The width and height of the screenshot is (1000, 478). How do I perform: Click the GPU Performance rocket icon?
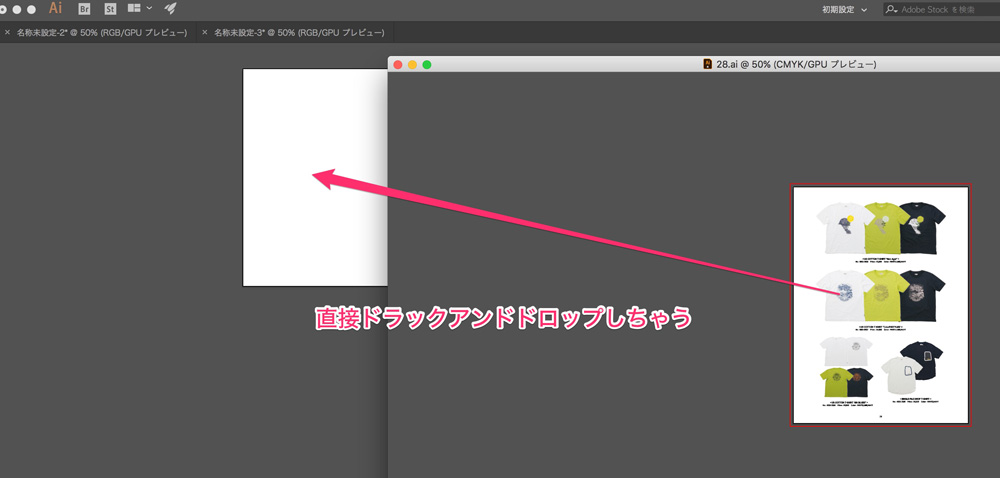[x=171, y=8]
